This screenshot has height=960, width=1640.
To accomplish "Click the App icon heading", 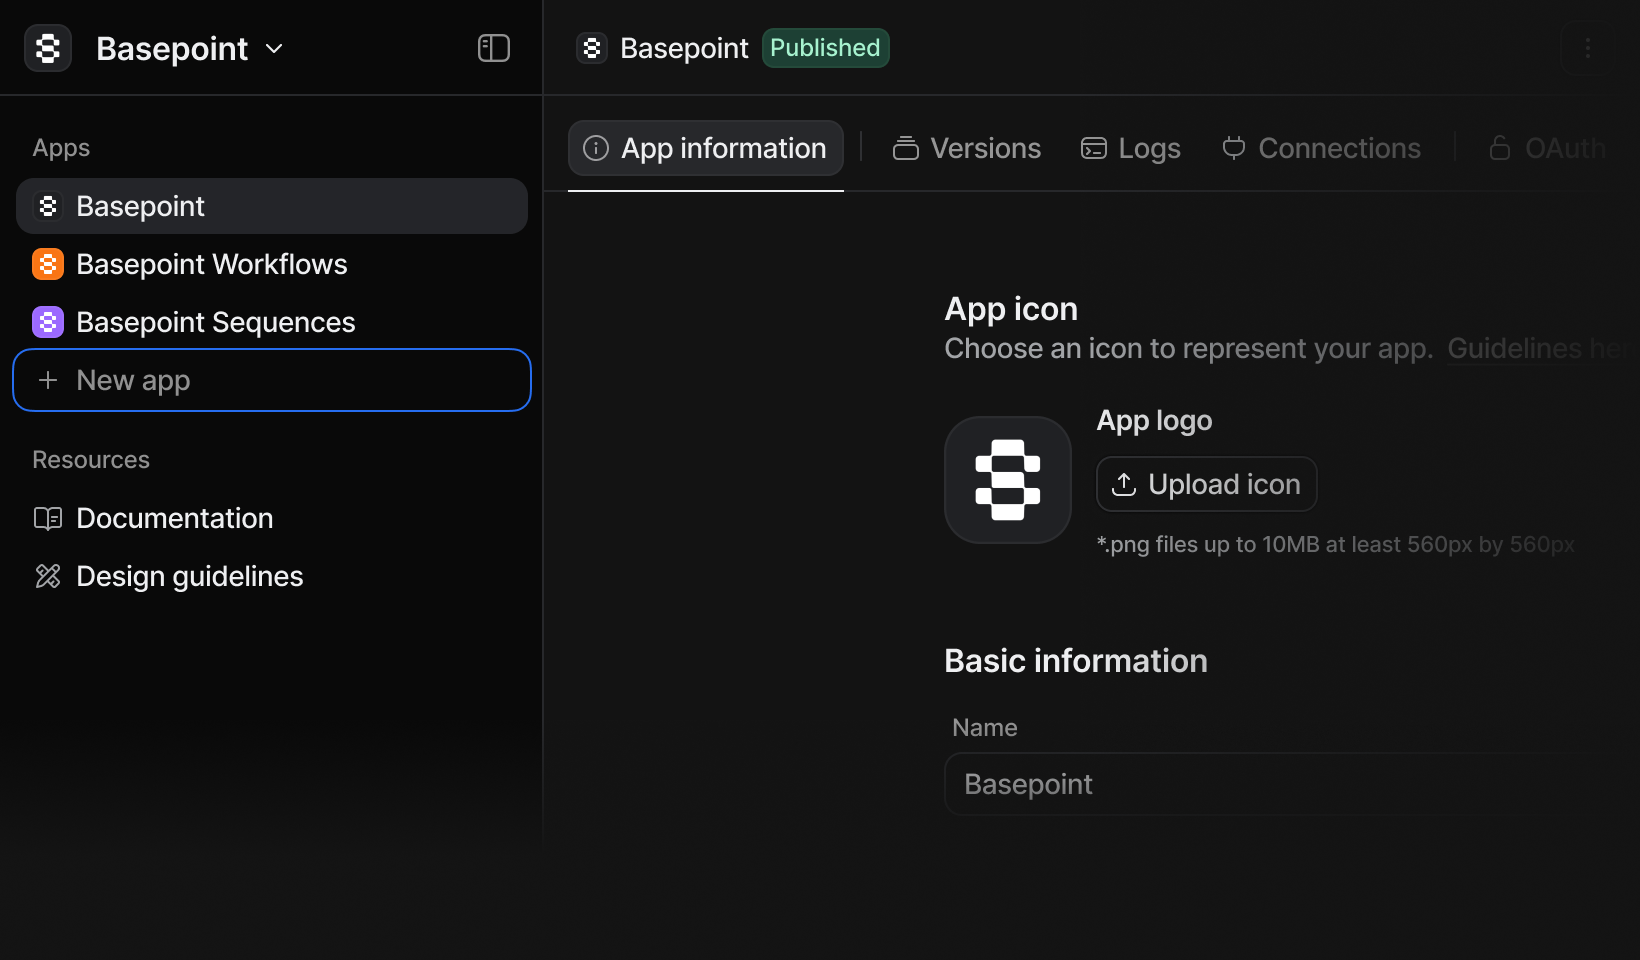I will 1011,309.
